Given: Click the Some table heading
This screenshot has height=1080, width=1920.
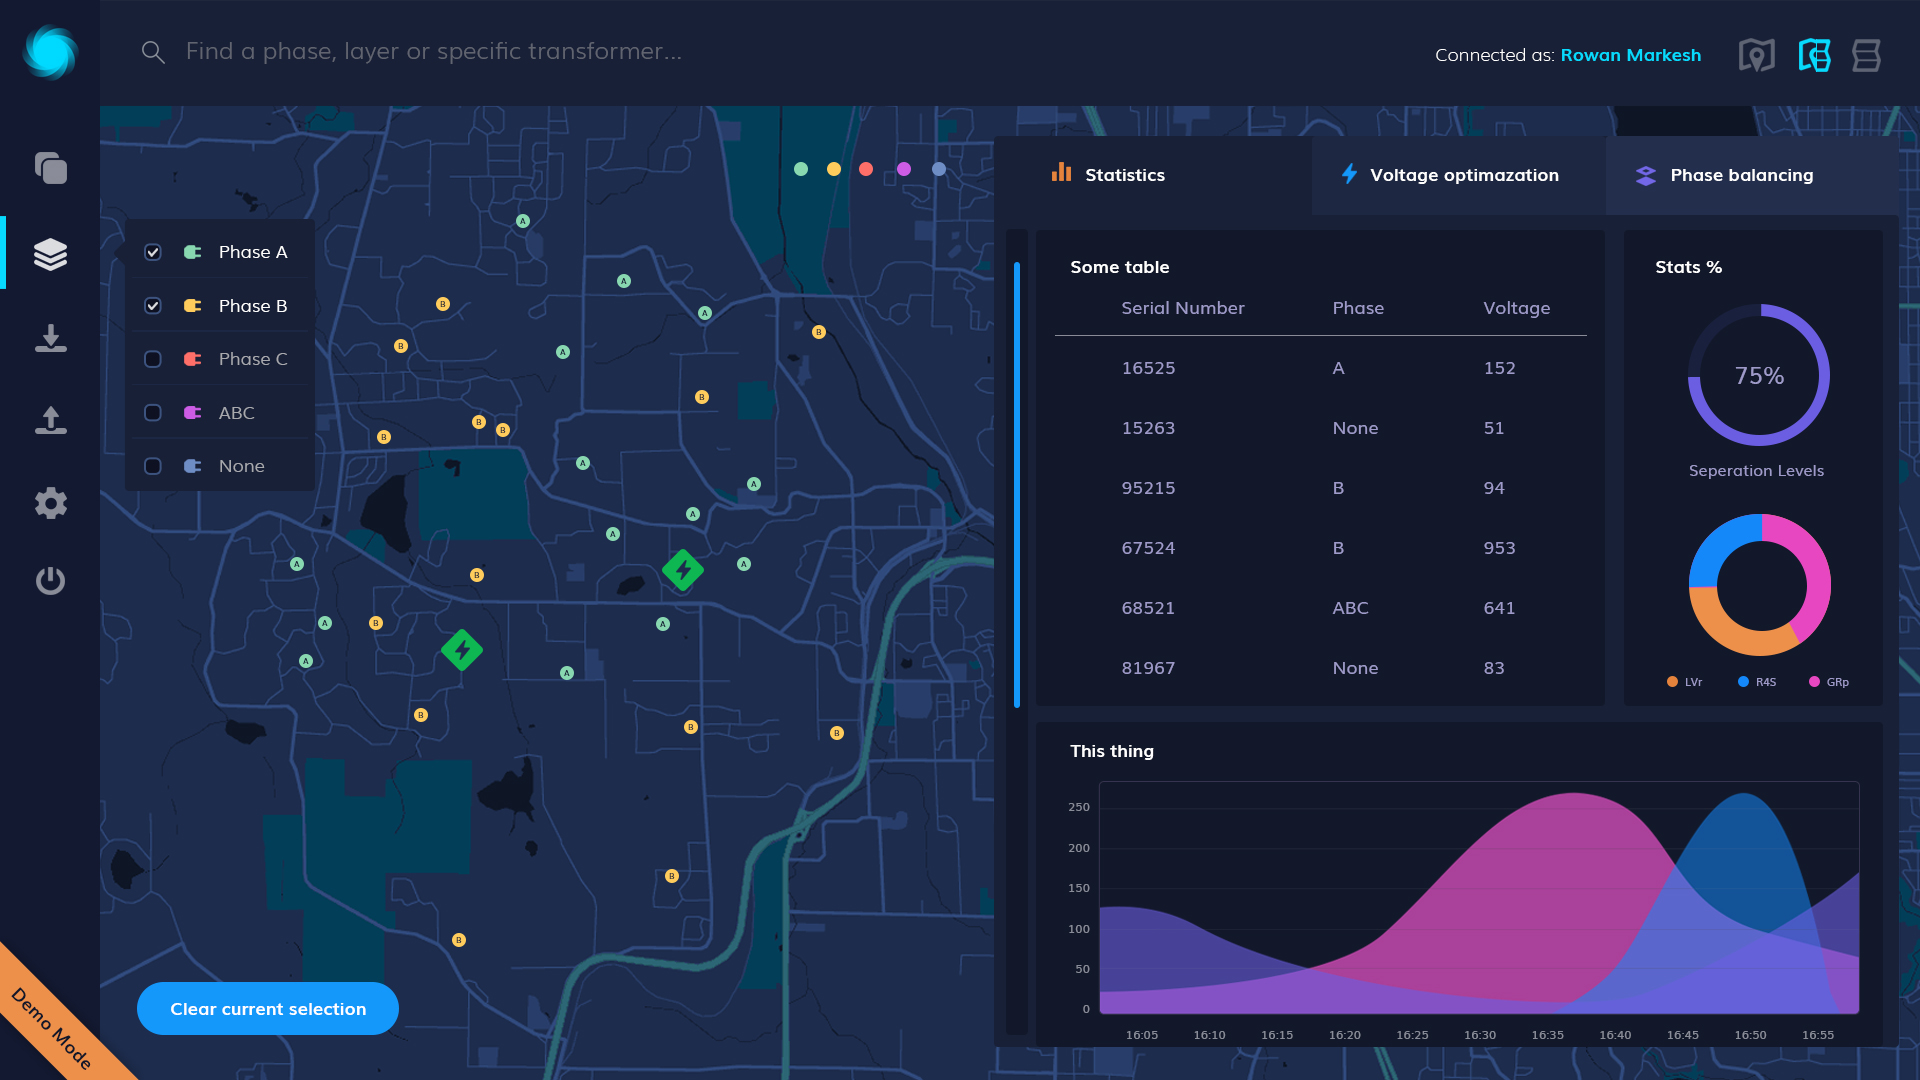Looking at the screenshot, I should (x=1119, y=267).
